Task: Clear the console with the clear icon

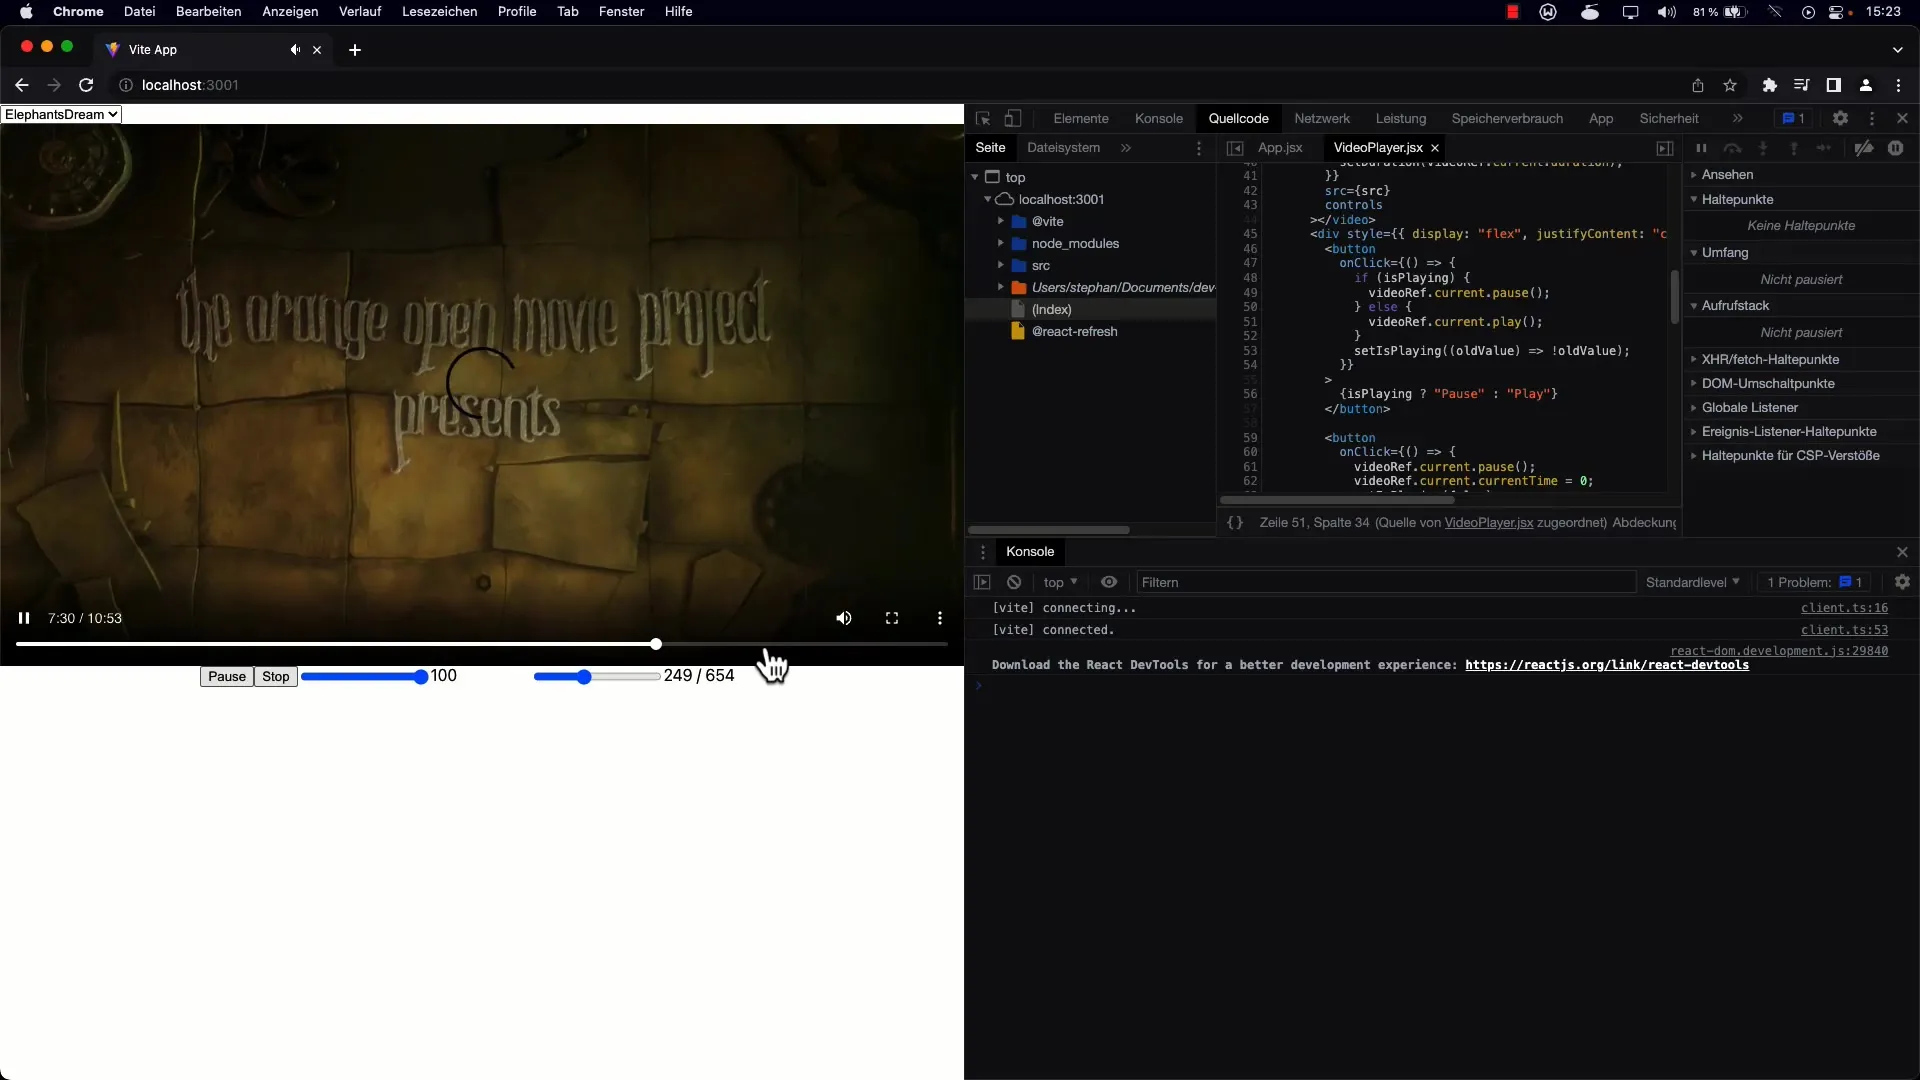Action: (1014, 582)
